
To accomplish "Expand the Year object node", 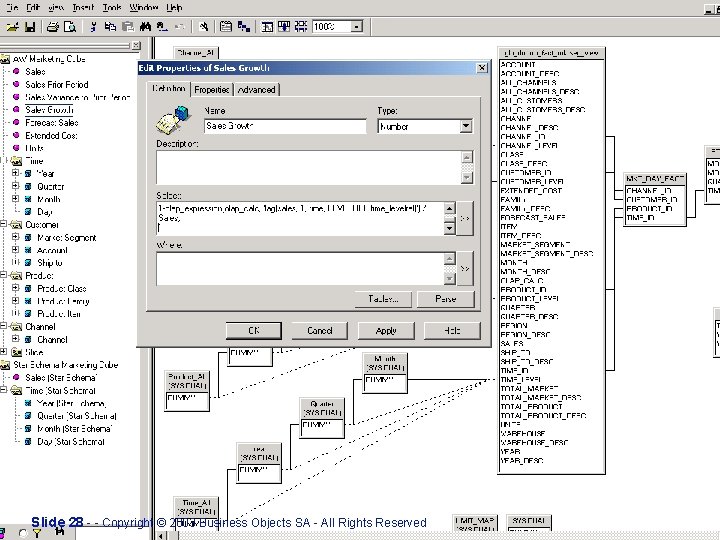I will pos(16,173).
